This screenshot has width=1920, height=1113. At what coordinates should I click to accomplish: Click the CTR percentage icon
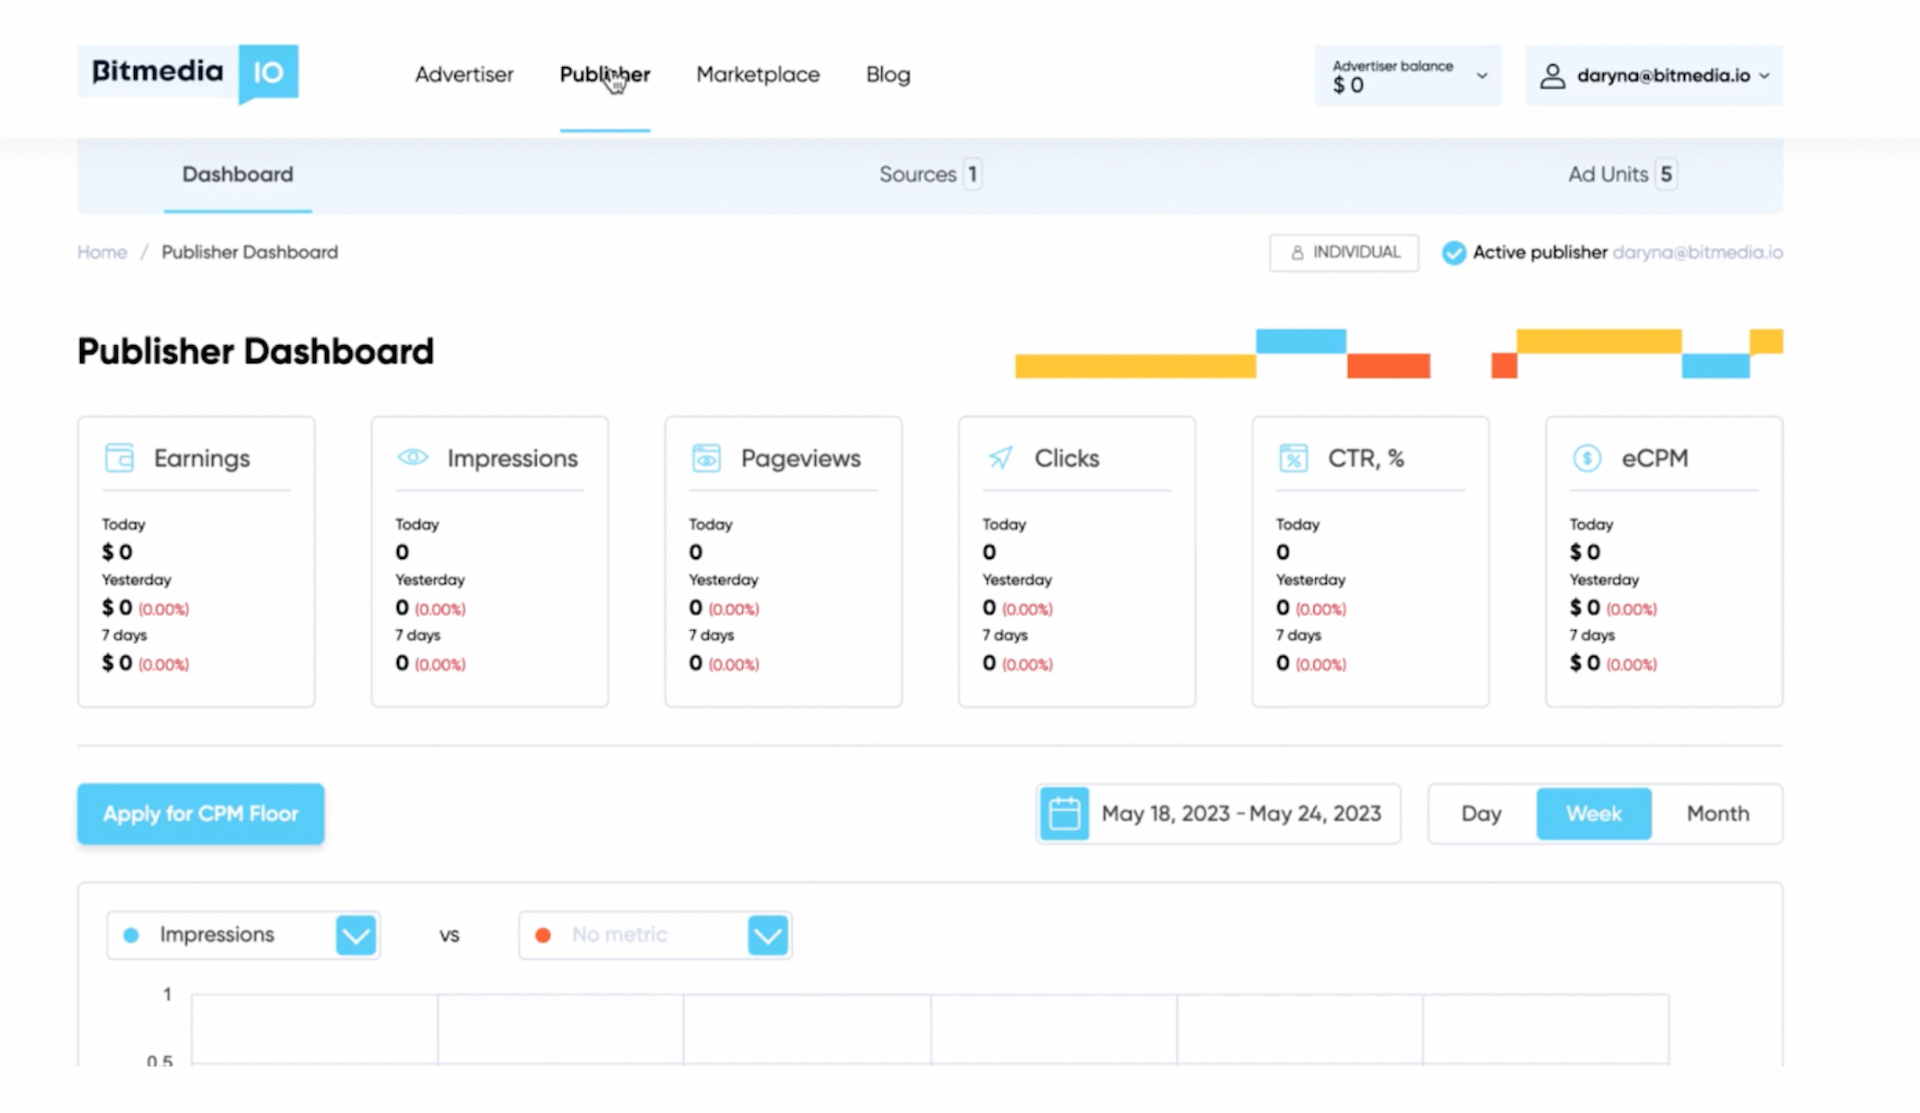pyautogui.click(x=1293, y=457)
